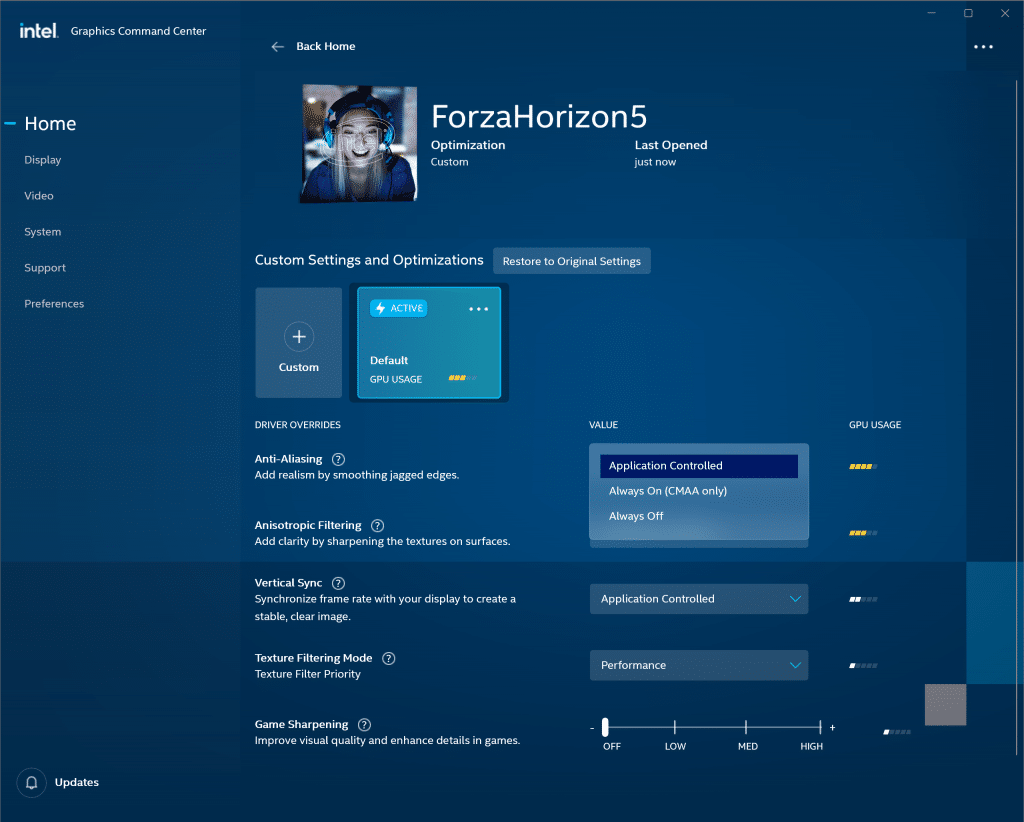Open the top-right three-dot options menu
Viewport: 1024px width, 822px height.
(983, 47)
